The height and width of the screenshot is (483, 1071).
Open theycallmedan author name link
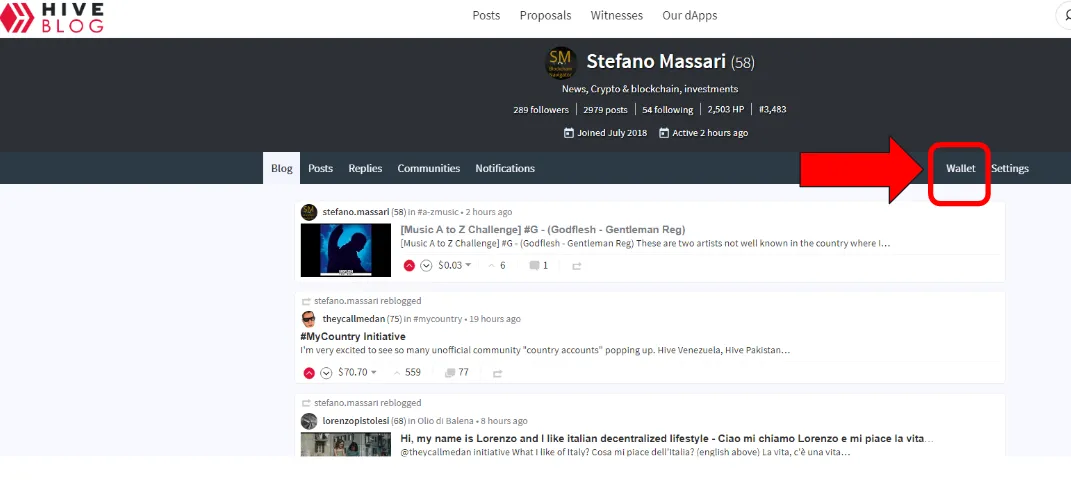pyautogui.click(x=354, y=319)
